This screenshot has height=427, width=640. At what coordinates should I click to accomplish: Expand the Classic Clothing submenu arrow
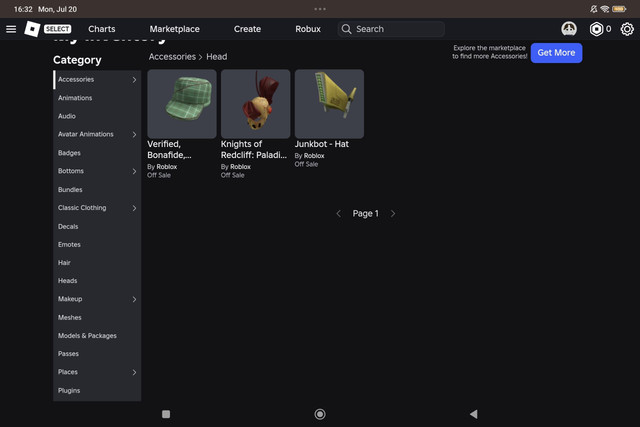[134, 208]
